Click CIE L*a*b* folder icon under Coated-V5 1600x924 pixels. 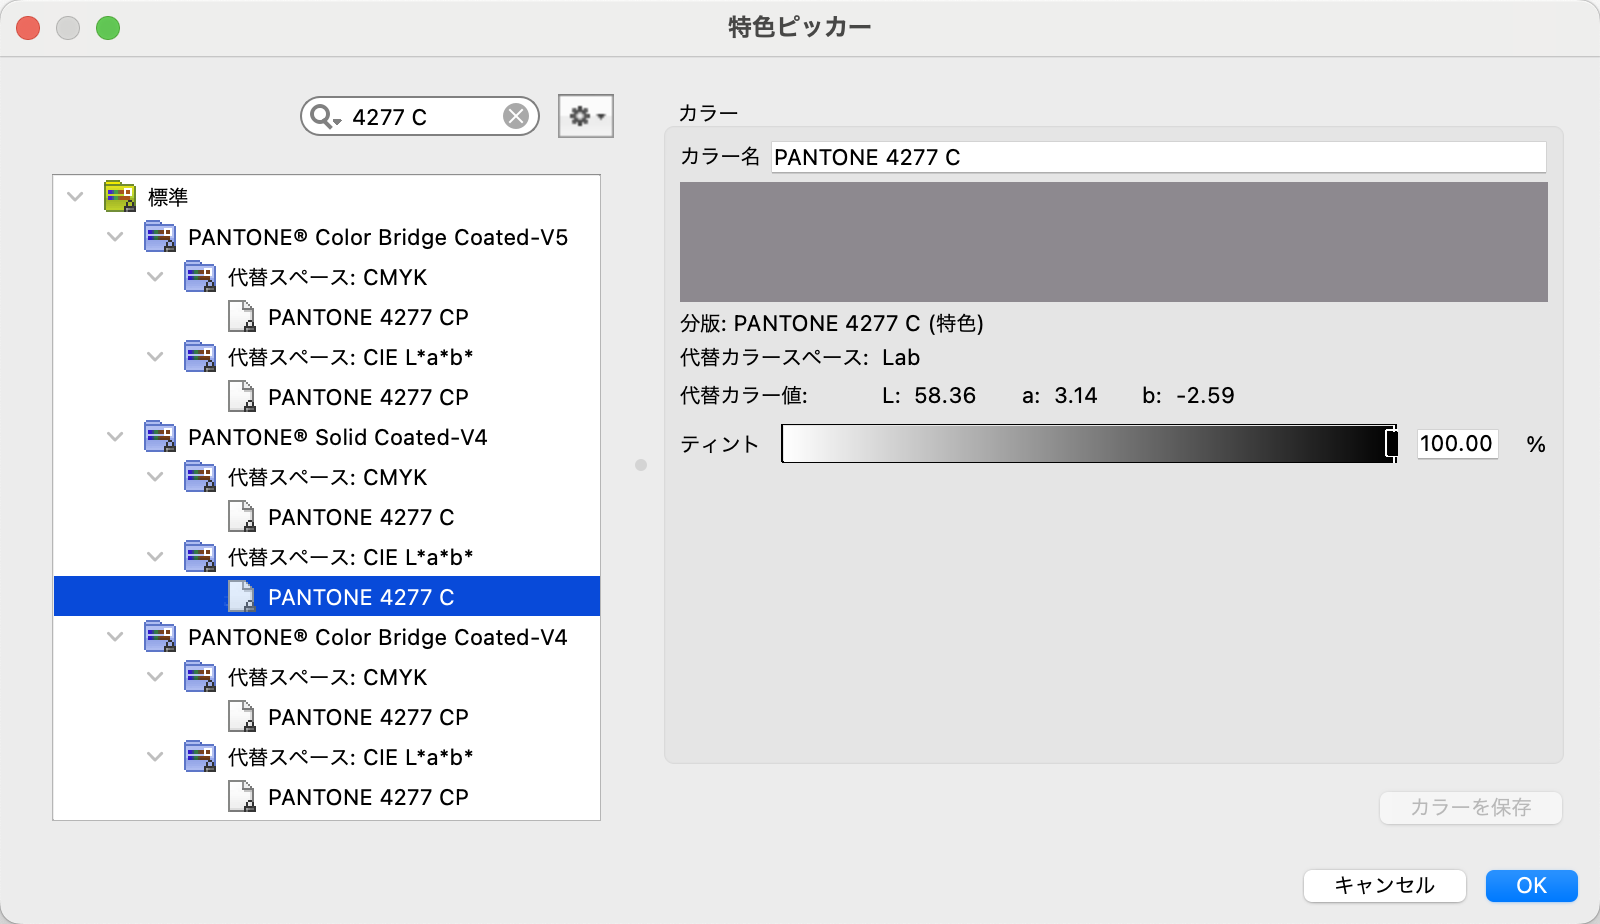pyautogui.click(x=200, y=356)
